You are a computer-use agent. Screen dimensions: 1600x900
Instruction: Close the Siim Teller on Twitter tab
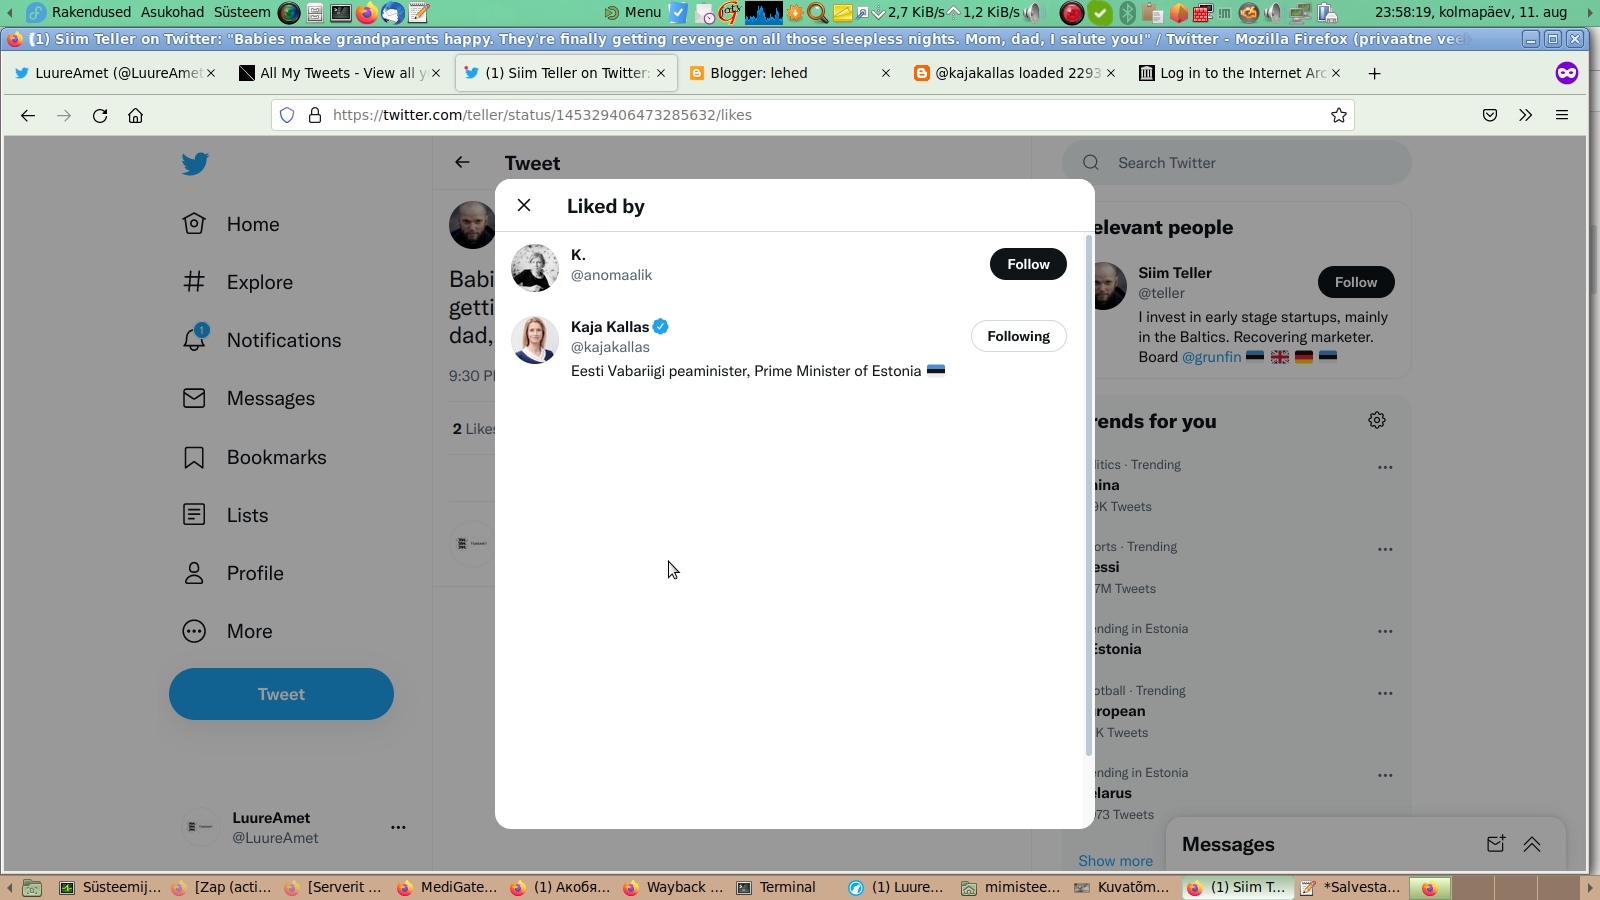pos(661,73)
